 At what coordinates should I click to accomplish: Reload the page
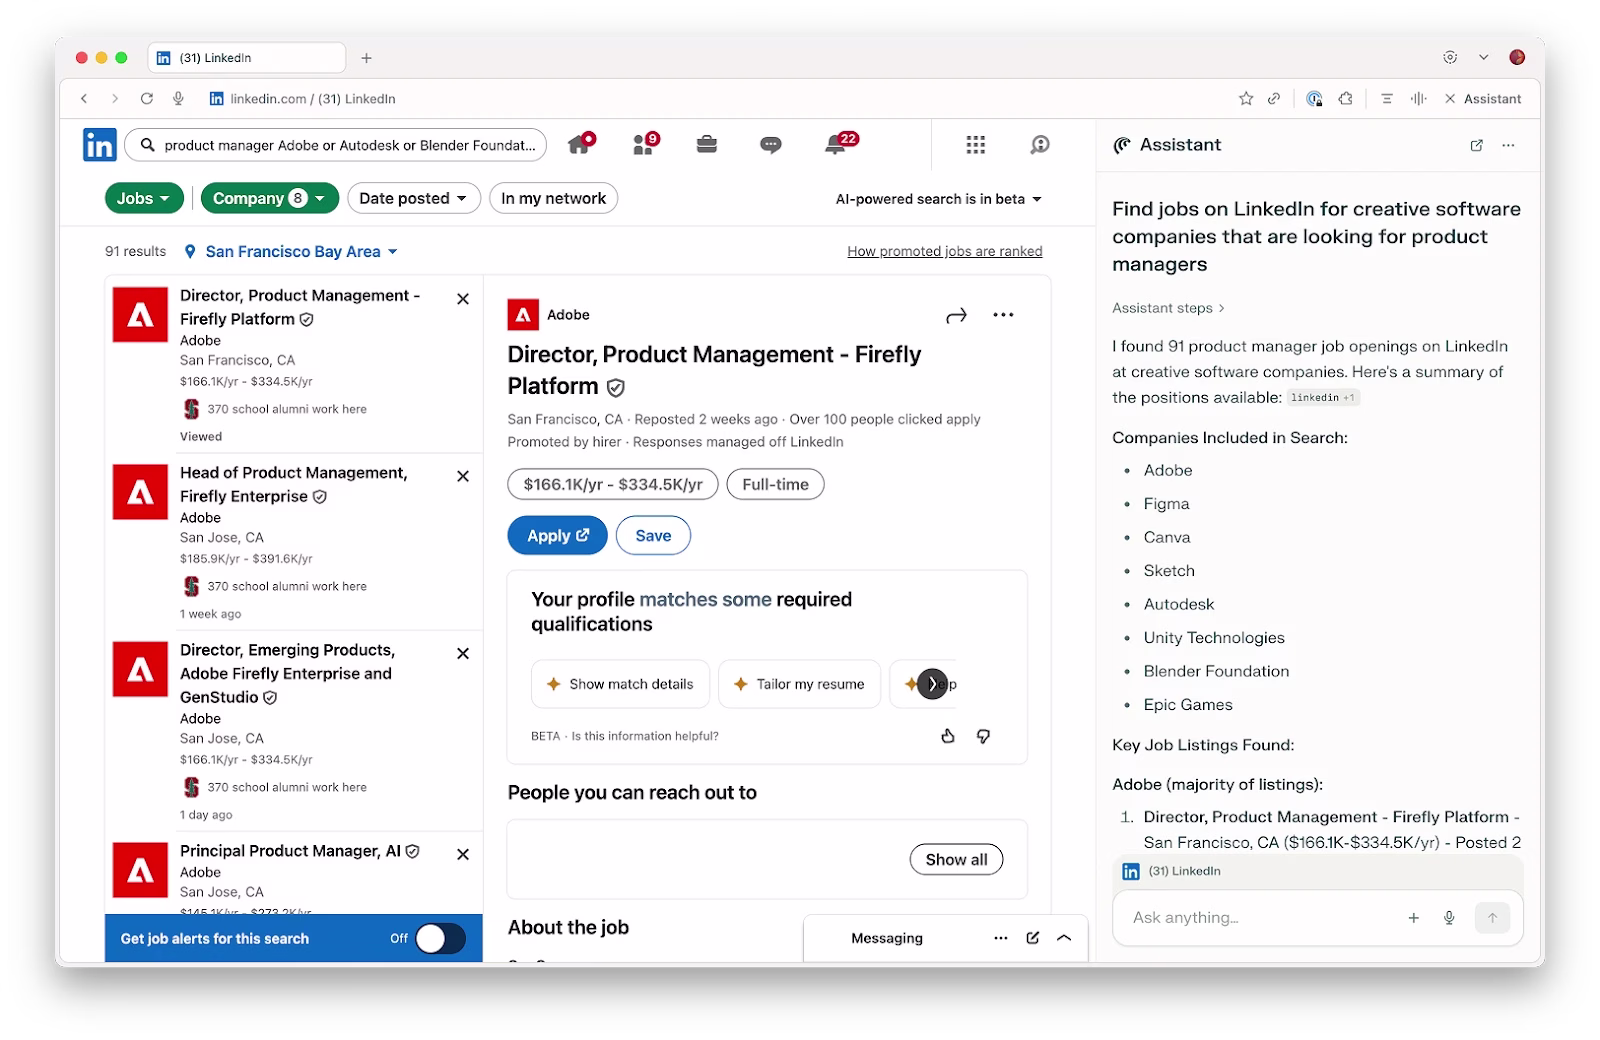pyautogui.click(x=147, y=99)
